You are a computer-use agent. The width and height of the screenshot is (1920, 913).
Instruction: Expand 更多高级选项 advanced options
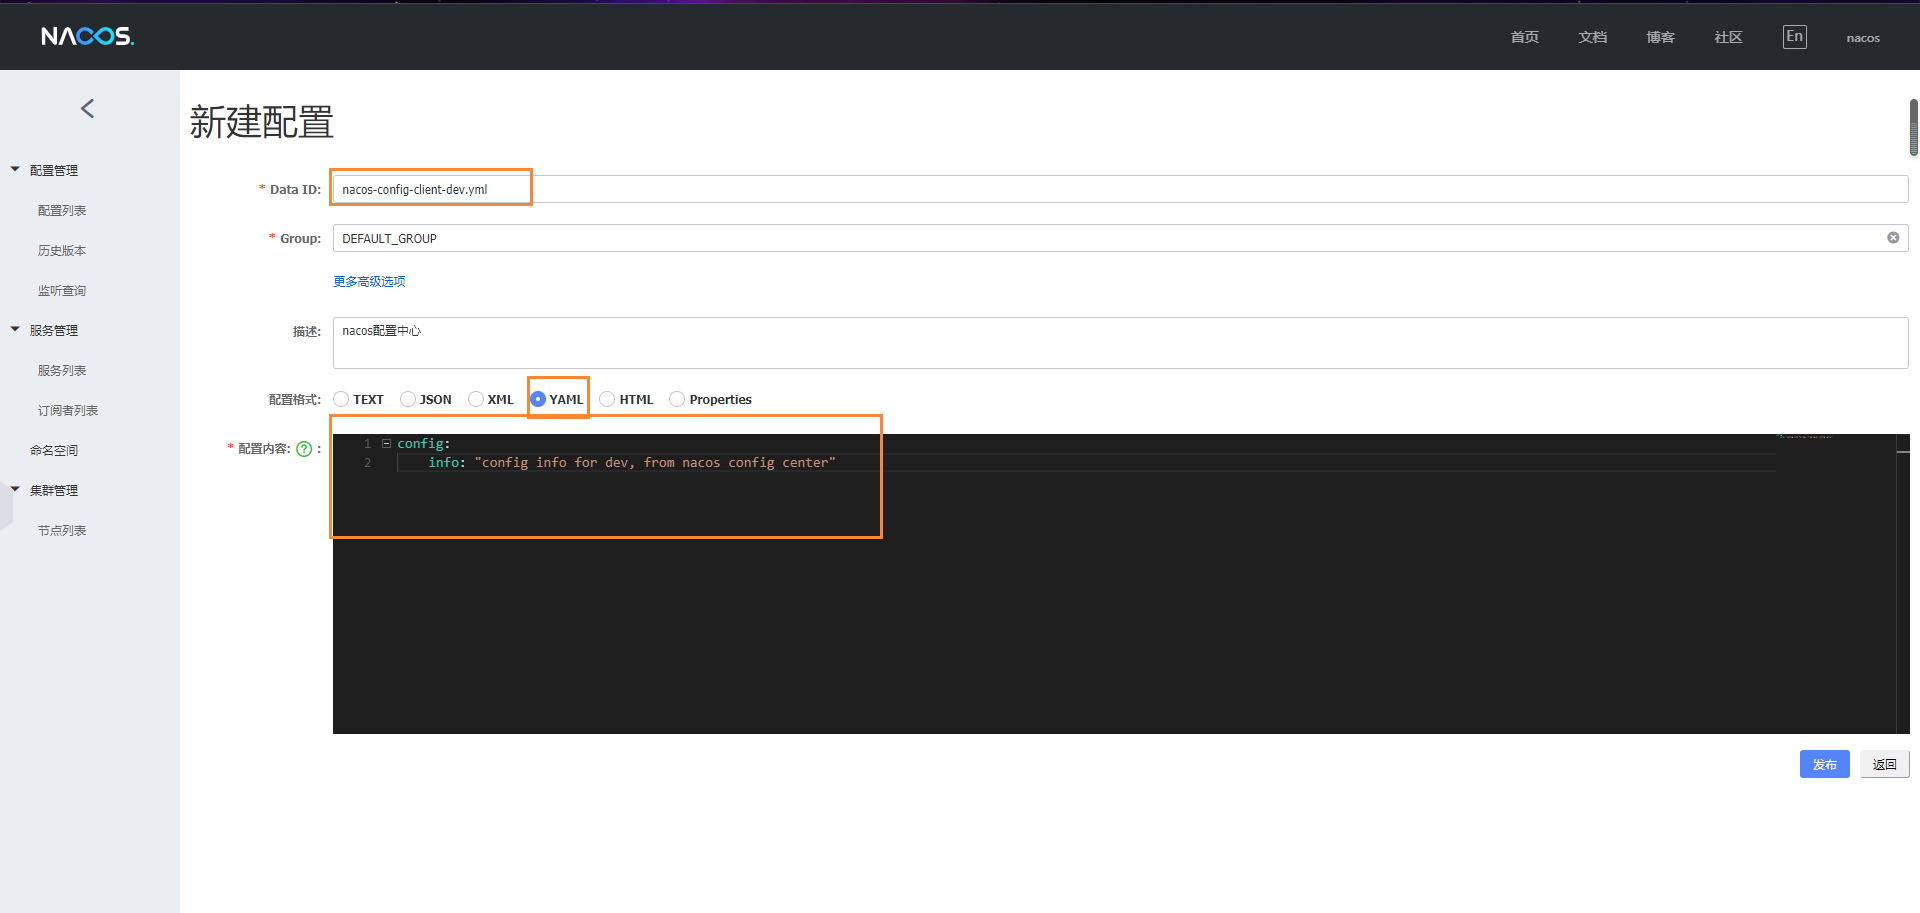[369, 281]
